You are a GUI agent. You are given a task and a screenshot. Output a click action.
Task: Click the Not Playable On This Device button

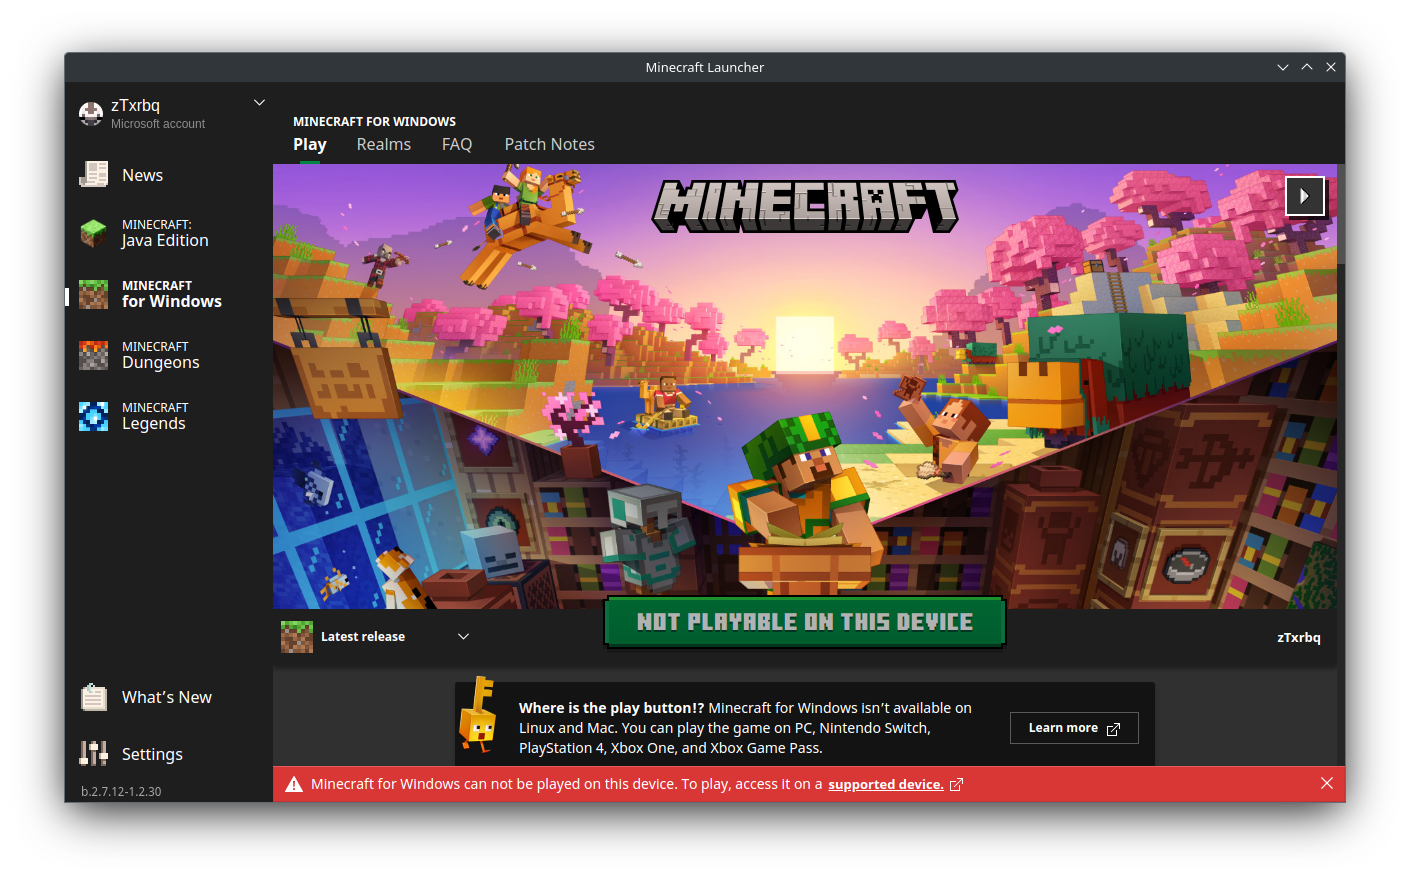[805, 622]
